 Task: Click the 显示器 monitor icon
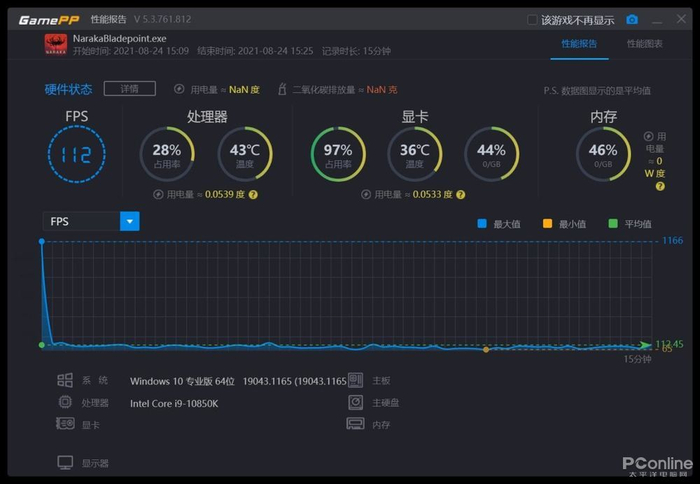pos(65,463)
